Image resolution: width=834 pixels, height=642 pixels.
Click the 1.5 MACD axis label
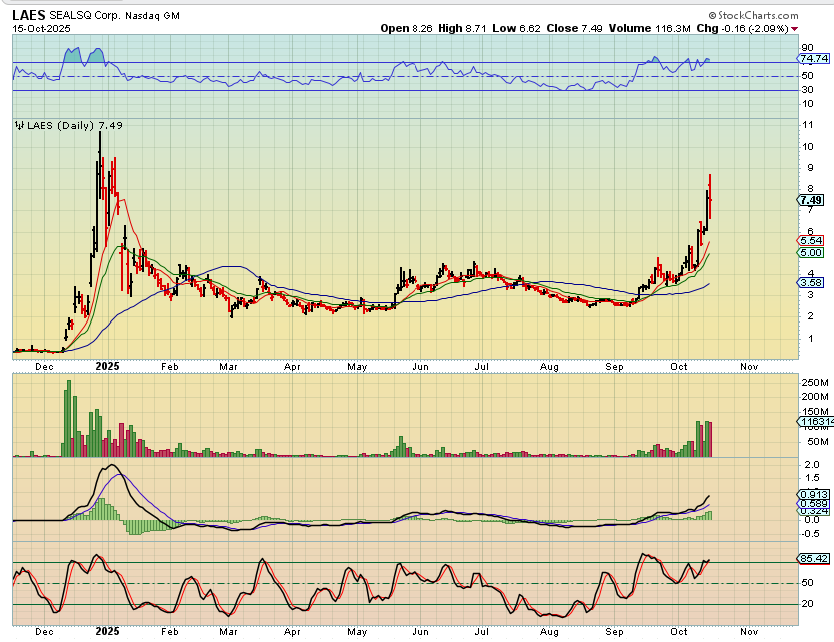[812, 478]
